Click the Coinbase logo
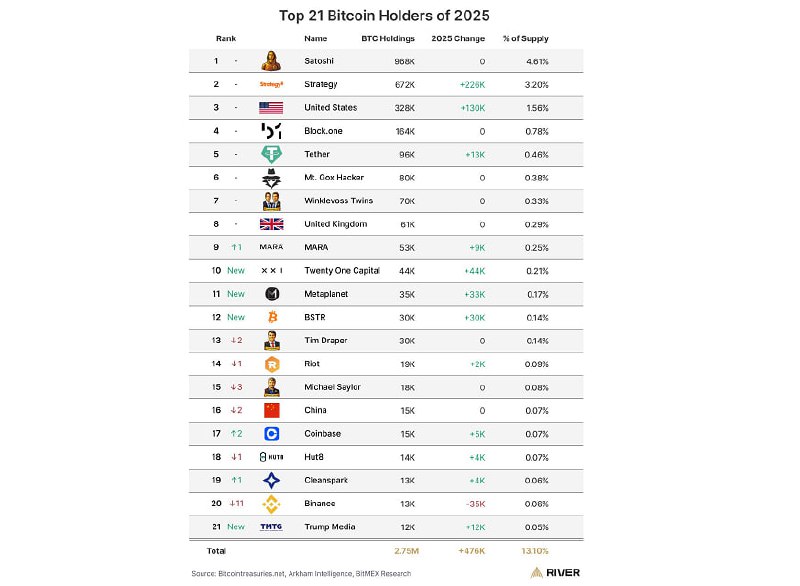This screenshot has height=586, width=800. (271, 434)
